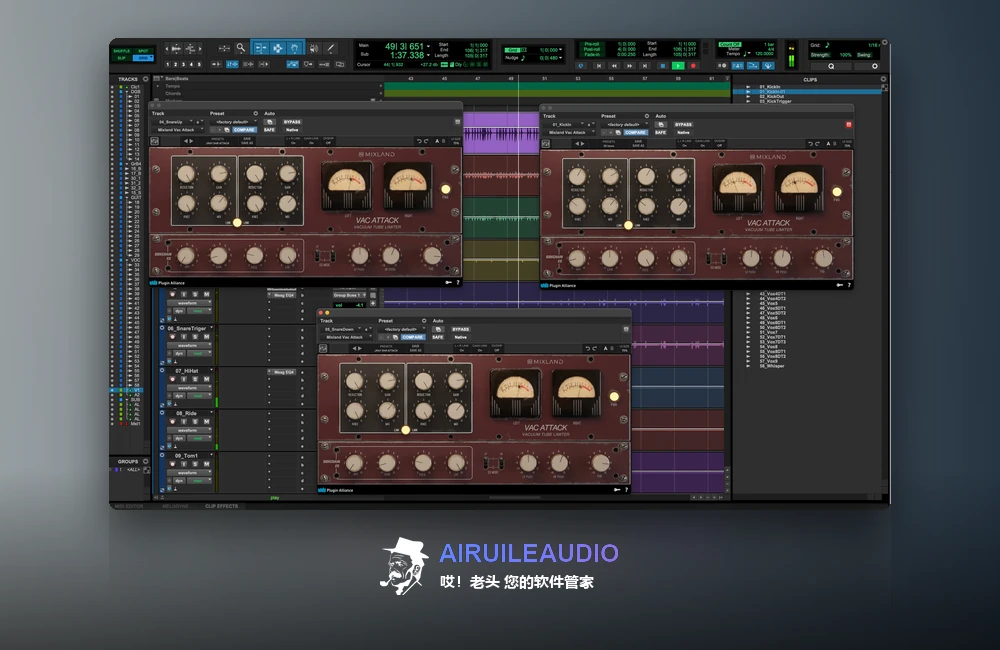Adjust left Gain knob in 01_KickIn plugin
The height and width of the screenshot is (650, 1000).
[610, 175]
